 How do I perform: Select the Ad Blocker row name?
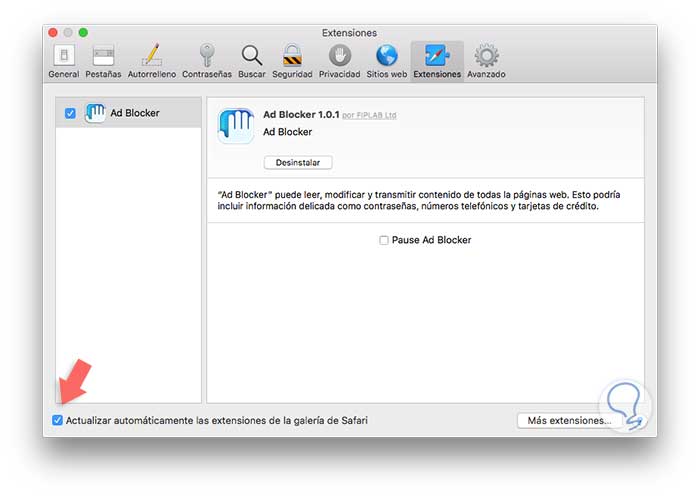tap(135, 113)
